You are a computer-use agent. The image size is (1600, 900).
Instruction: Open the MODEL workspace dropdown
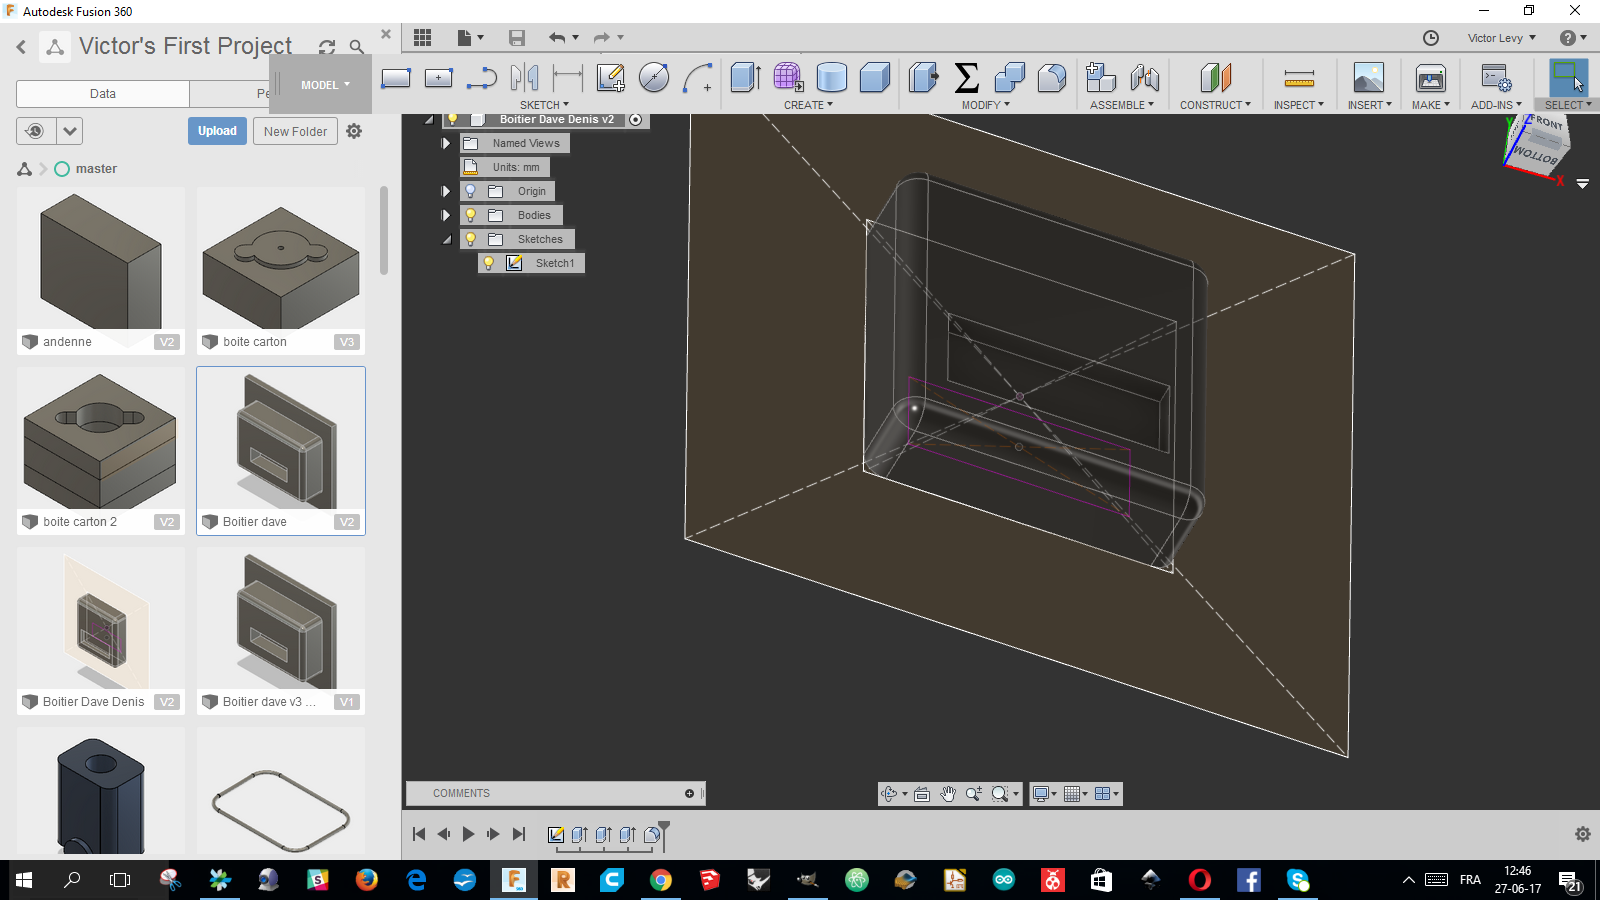click(325, 85)
